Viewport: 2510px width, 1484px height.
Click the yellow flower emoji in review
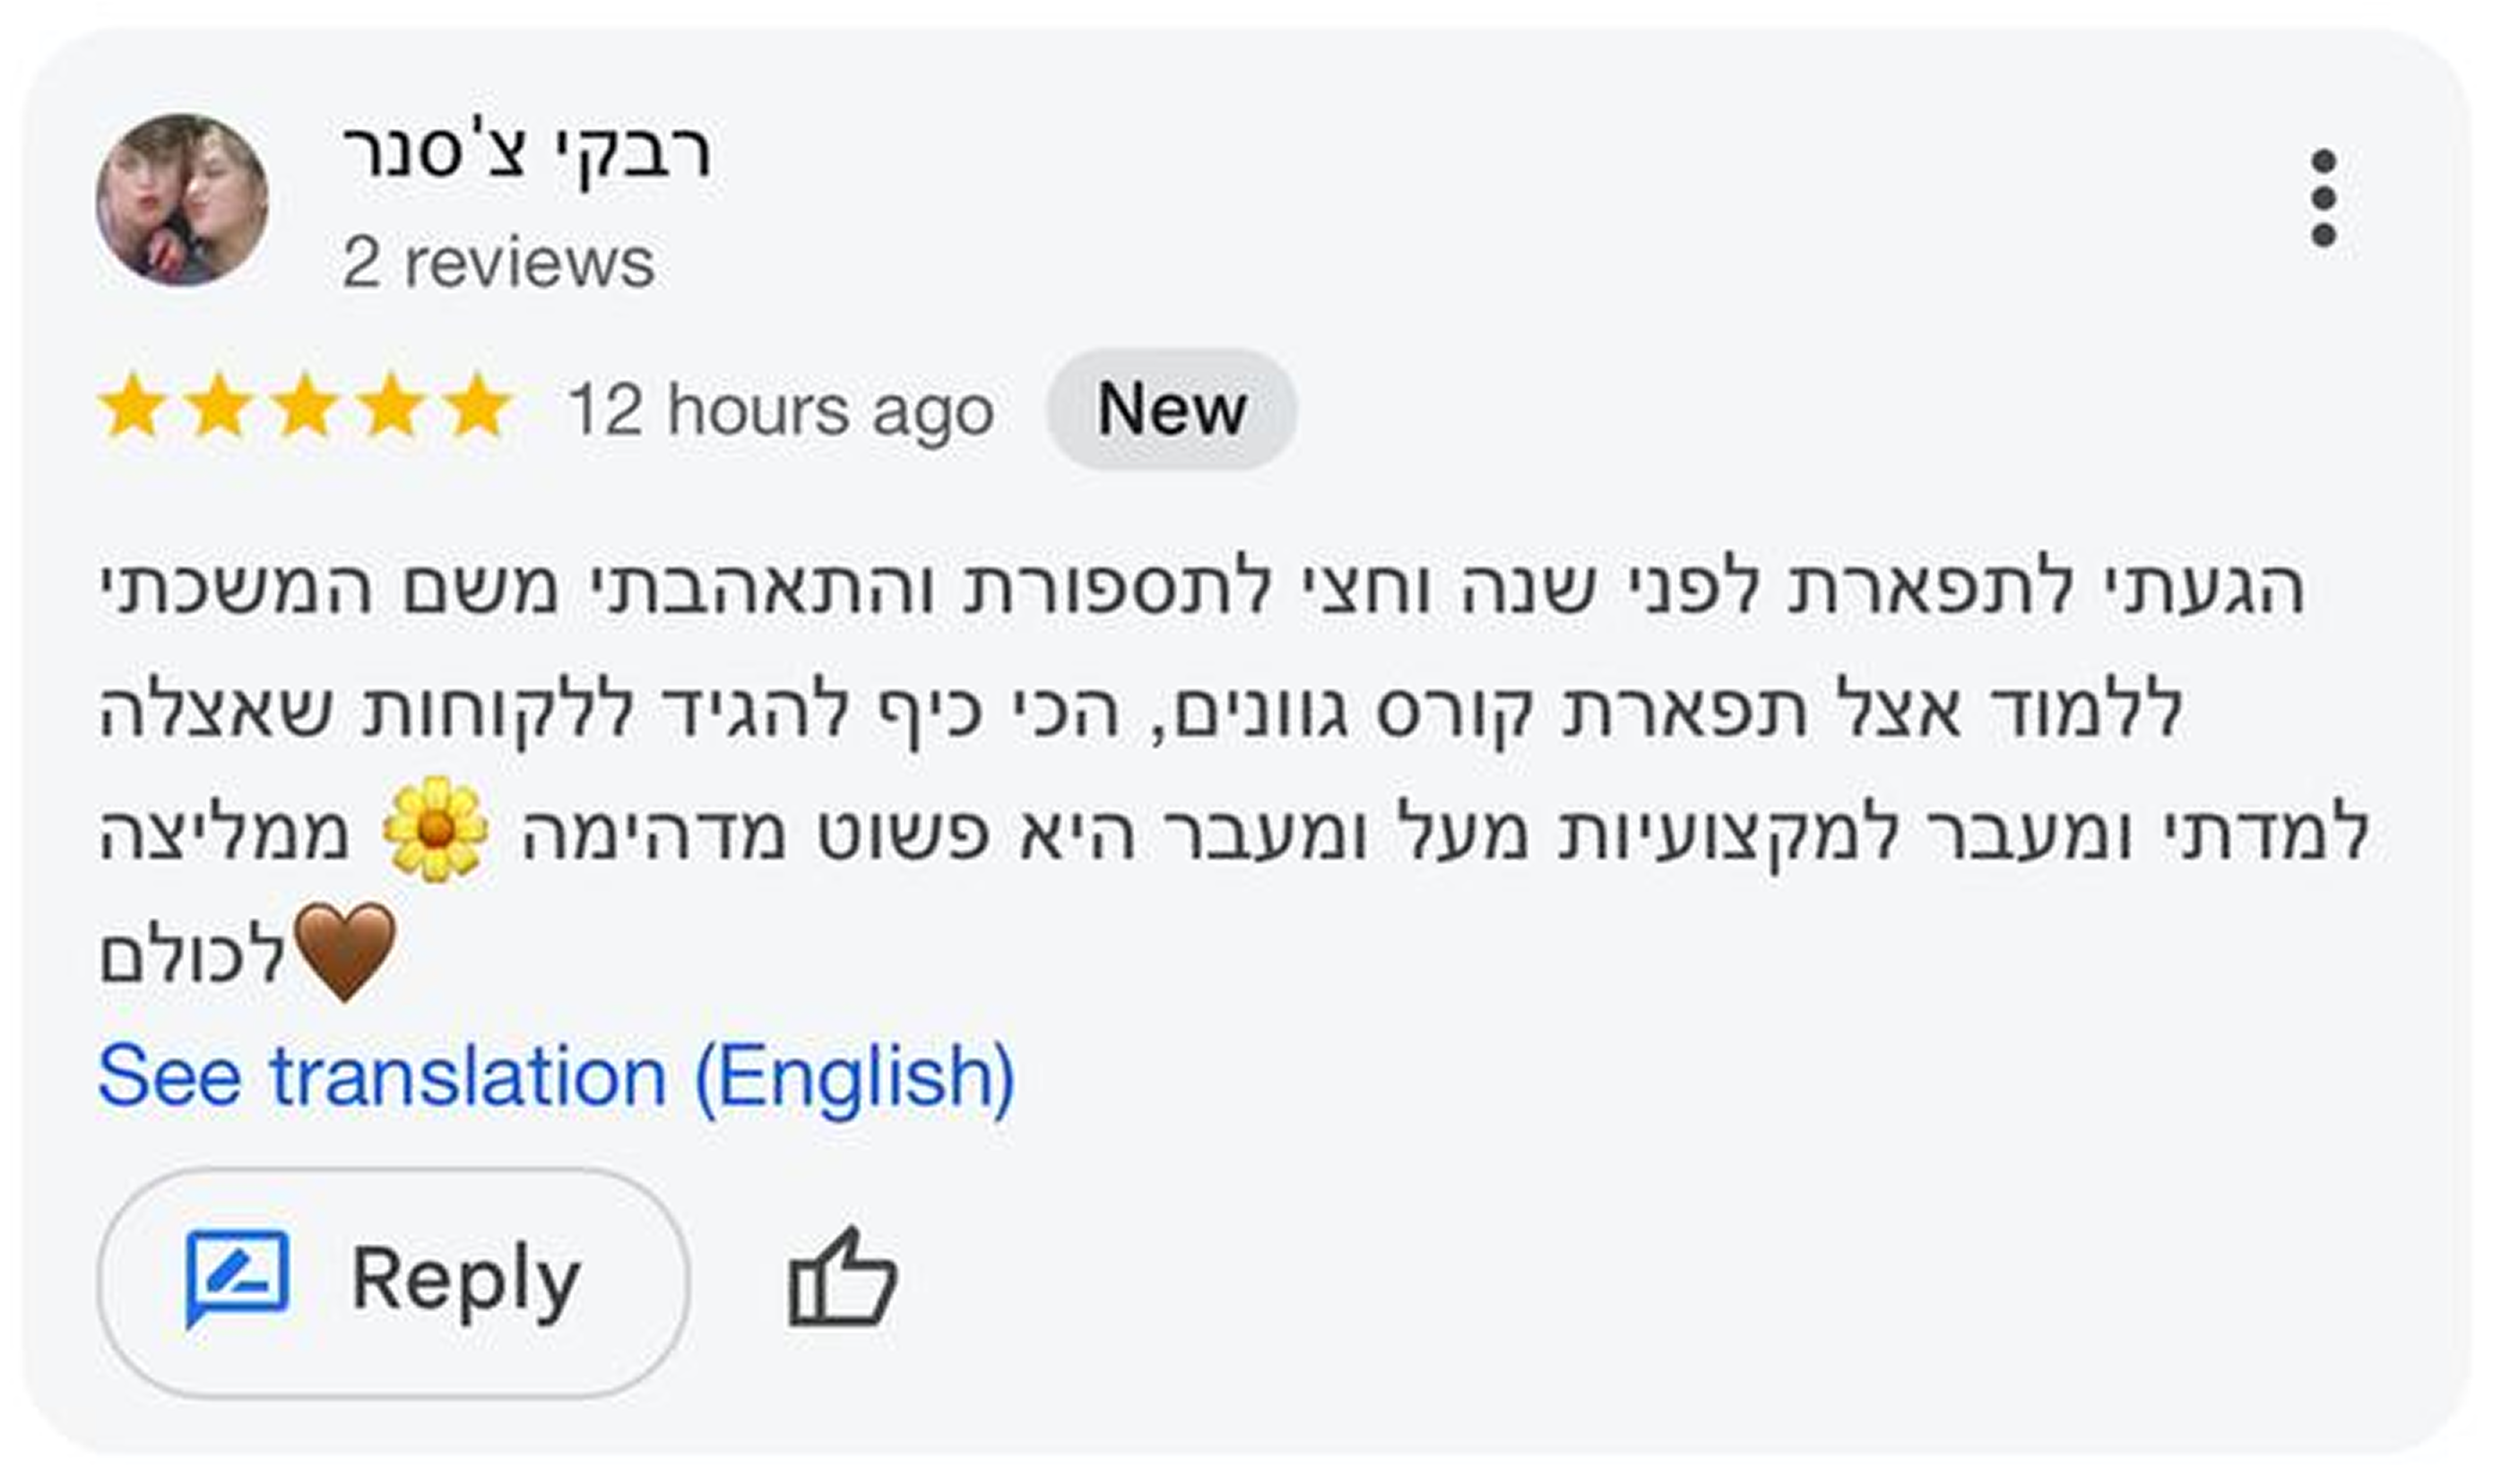point(435,829)
